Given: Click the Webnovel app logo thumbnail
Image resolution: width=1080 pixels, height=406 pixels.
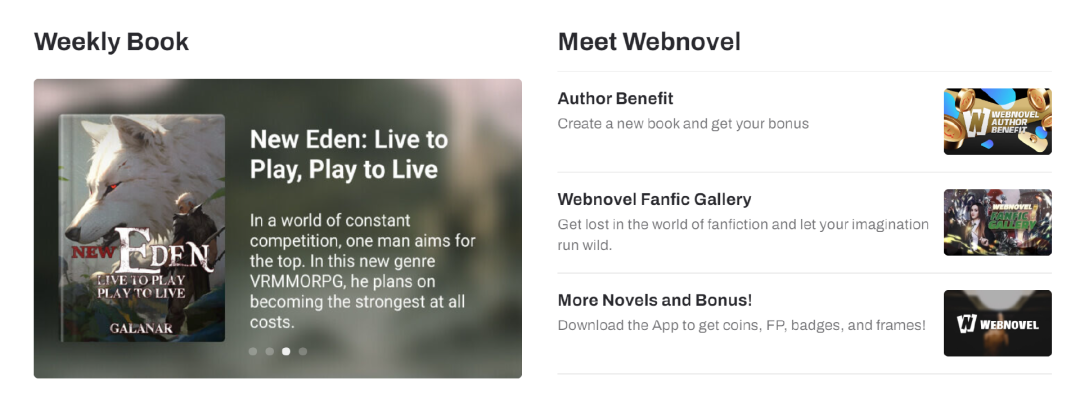Looking at the screenshot, I should 997,323.
